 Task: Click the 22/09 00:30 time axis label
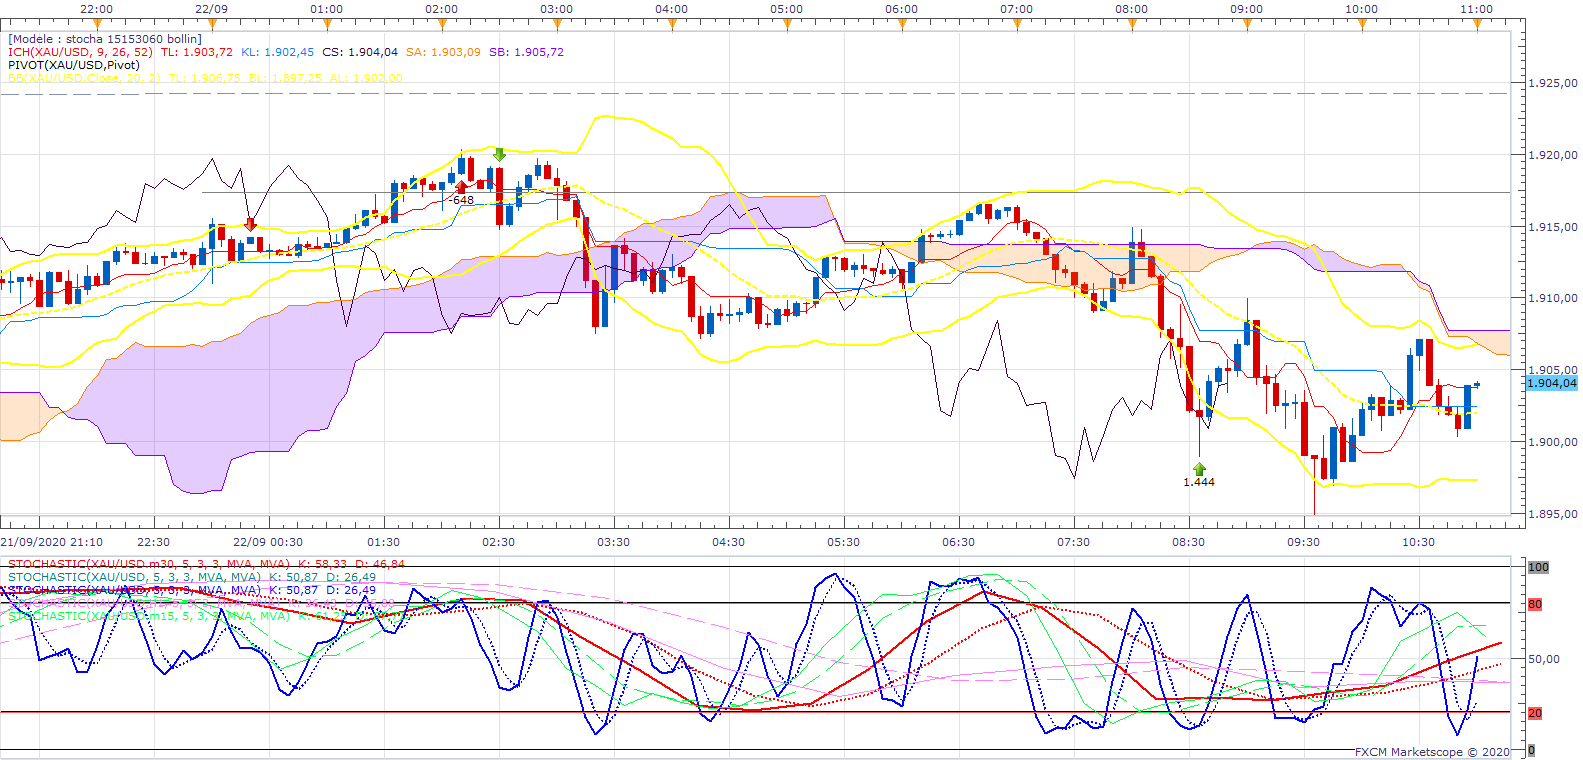(268, 542)
